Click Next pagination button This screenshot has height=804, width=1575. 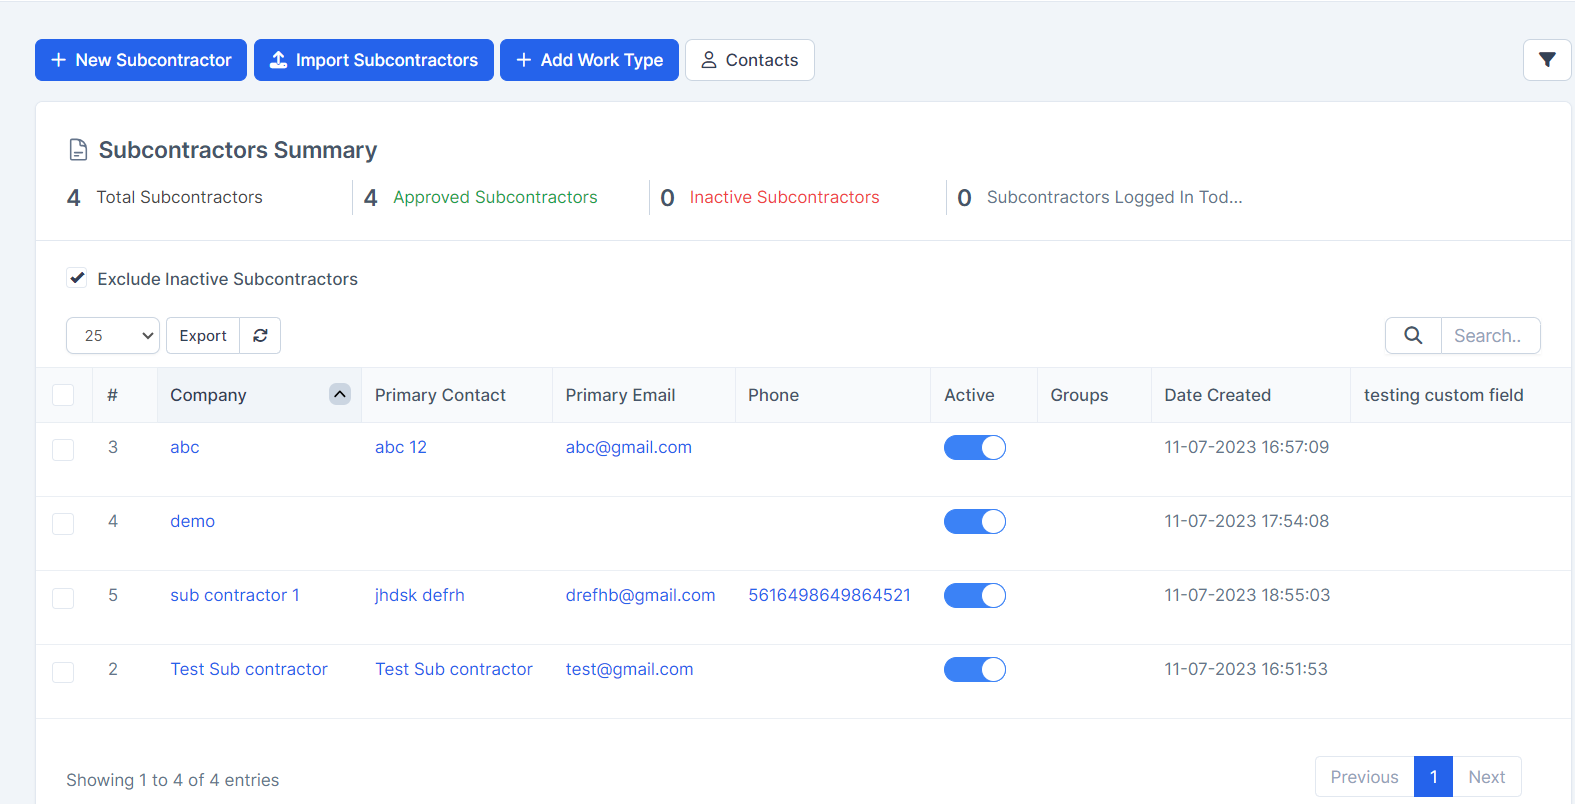[1487, 777]
